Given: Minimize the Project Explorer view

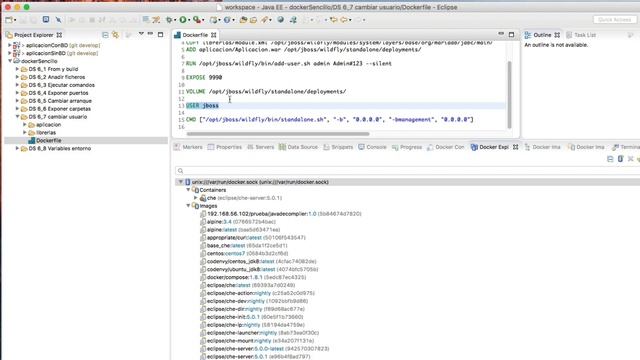Looking at the screenshot, I should click(150, 34).
